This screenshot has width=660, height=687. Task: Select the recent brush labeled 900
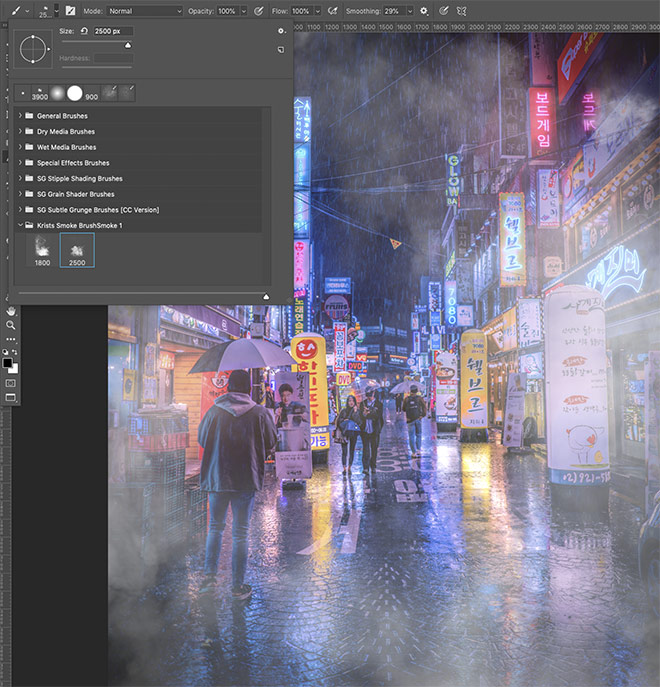(92, 93)
